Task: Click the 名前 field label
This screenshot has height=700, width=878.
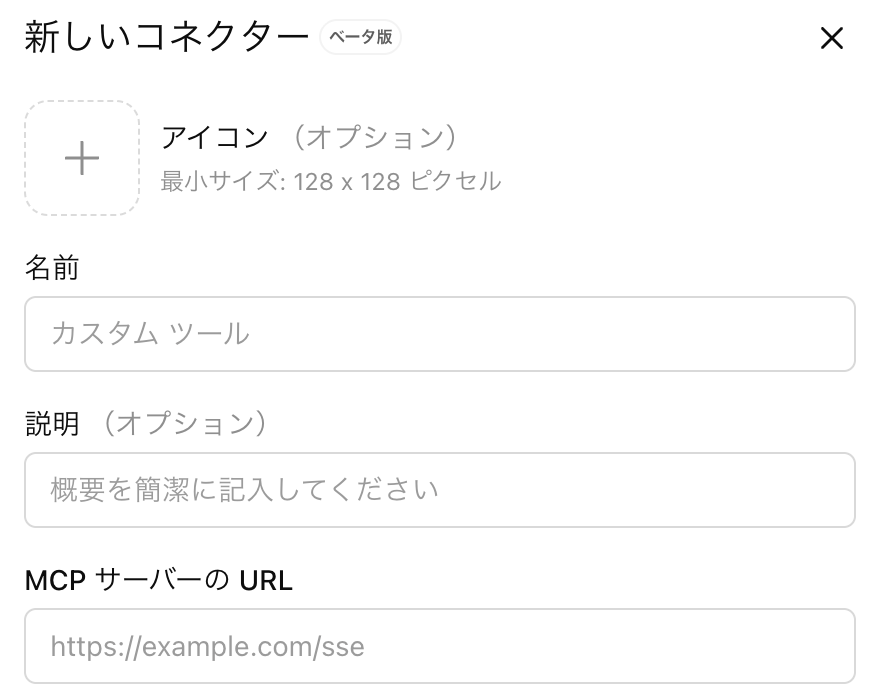Action: point(52,268)
